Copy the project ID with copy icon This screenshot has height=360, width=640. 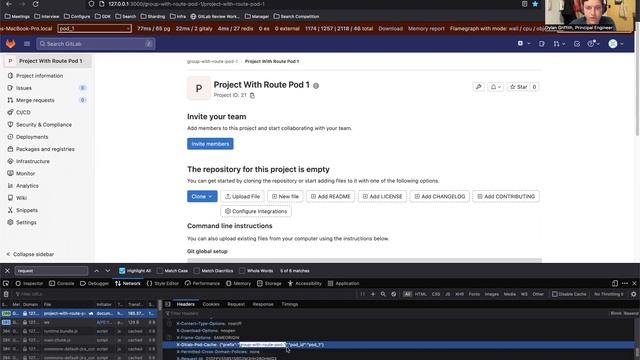[x=252, y=95]
